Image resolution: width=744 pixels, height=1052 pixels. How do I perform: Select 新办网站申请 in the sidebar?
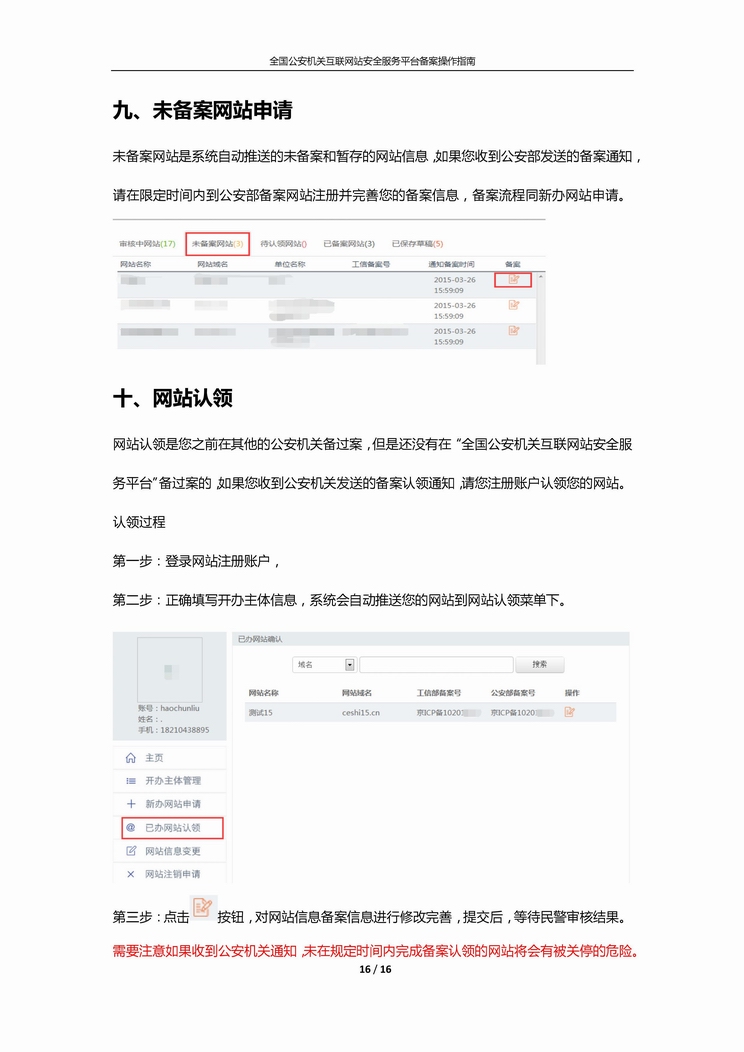click(172, 804)
